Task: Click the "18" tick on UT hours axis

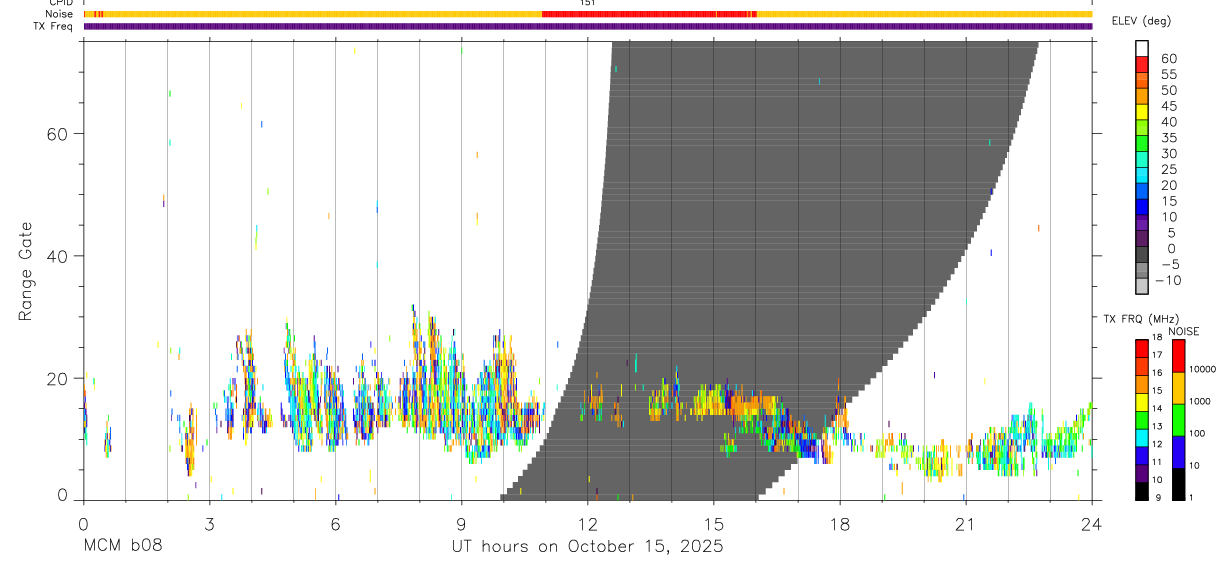Action: point(839,524)
